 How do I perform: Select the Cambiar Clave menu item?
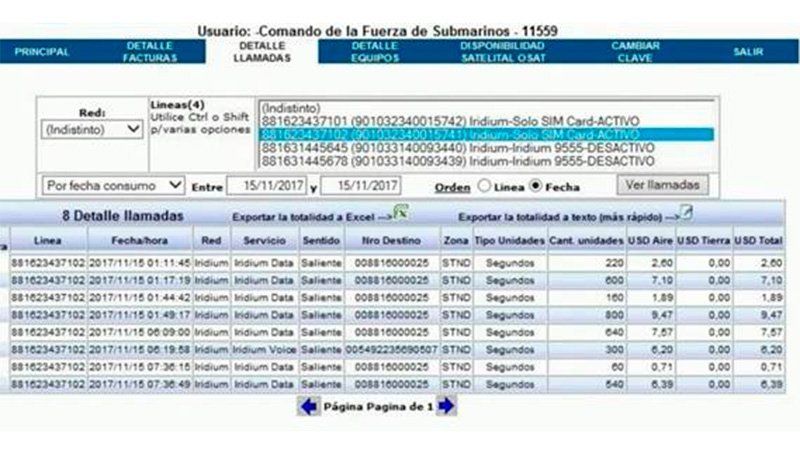click(x=635, y=52)
